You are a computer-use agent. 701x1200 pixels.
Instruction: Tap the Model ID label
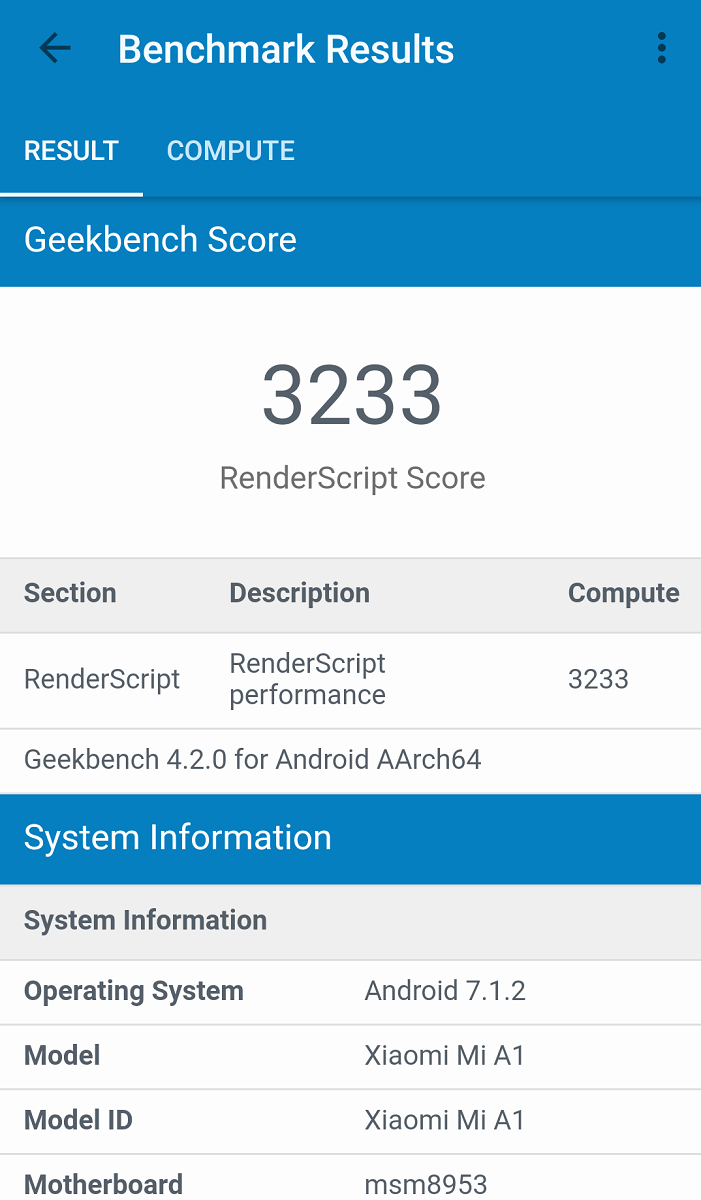(78, 1120)
